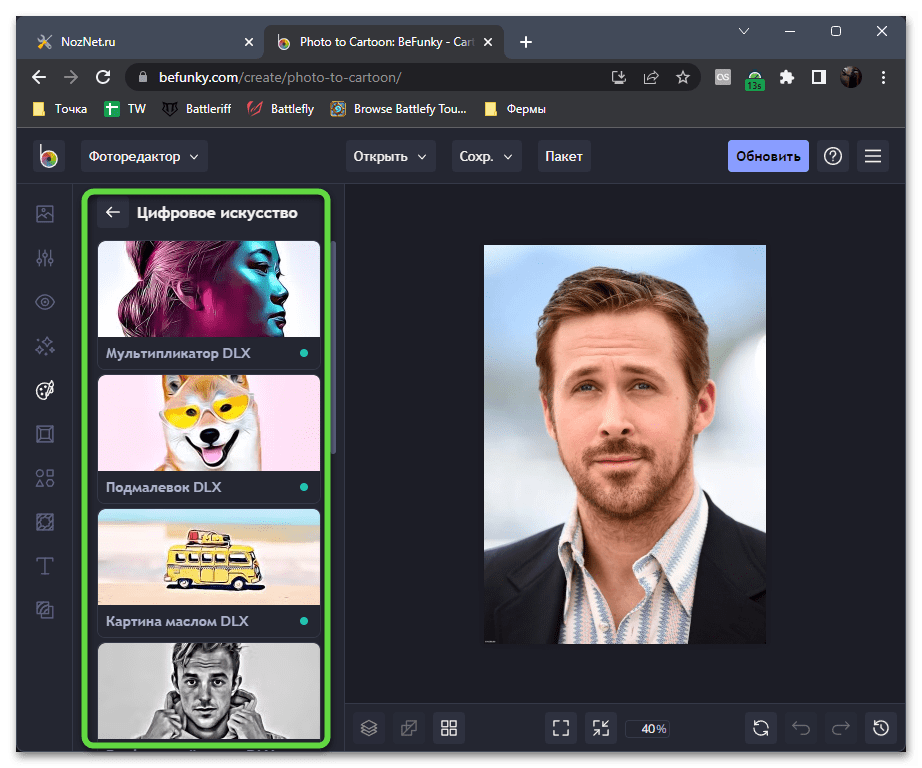Select the Мультипликатор DLX effect thumbnail
922x768 pixels.
point(209,289)
